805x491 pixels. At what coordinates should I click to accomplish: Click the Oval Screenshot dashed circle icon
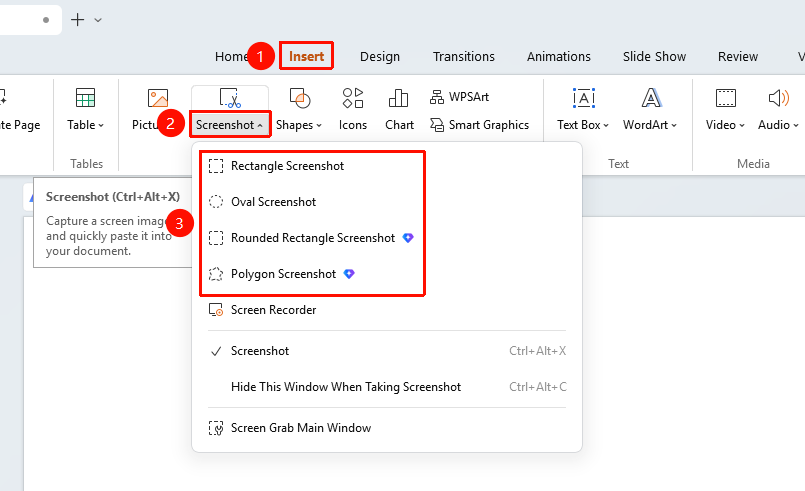tap(216, 202)
